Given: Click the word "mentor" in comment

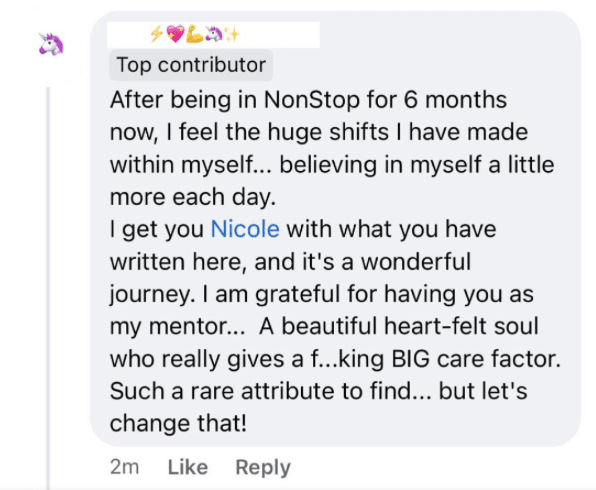Looking at the screenshot, I should click(x=193, y=327).
